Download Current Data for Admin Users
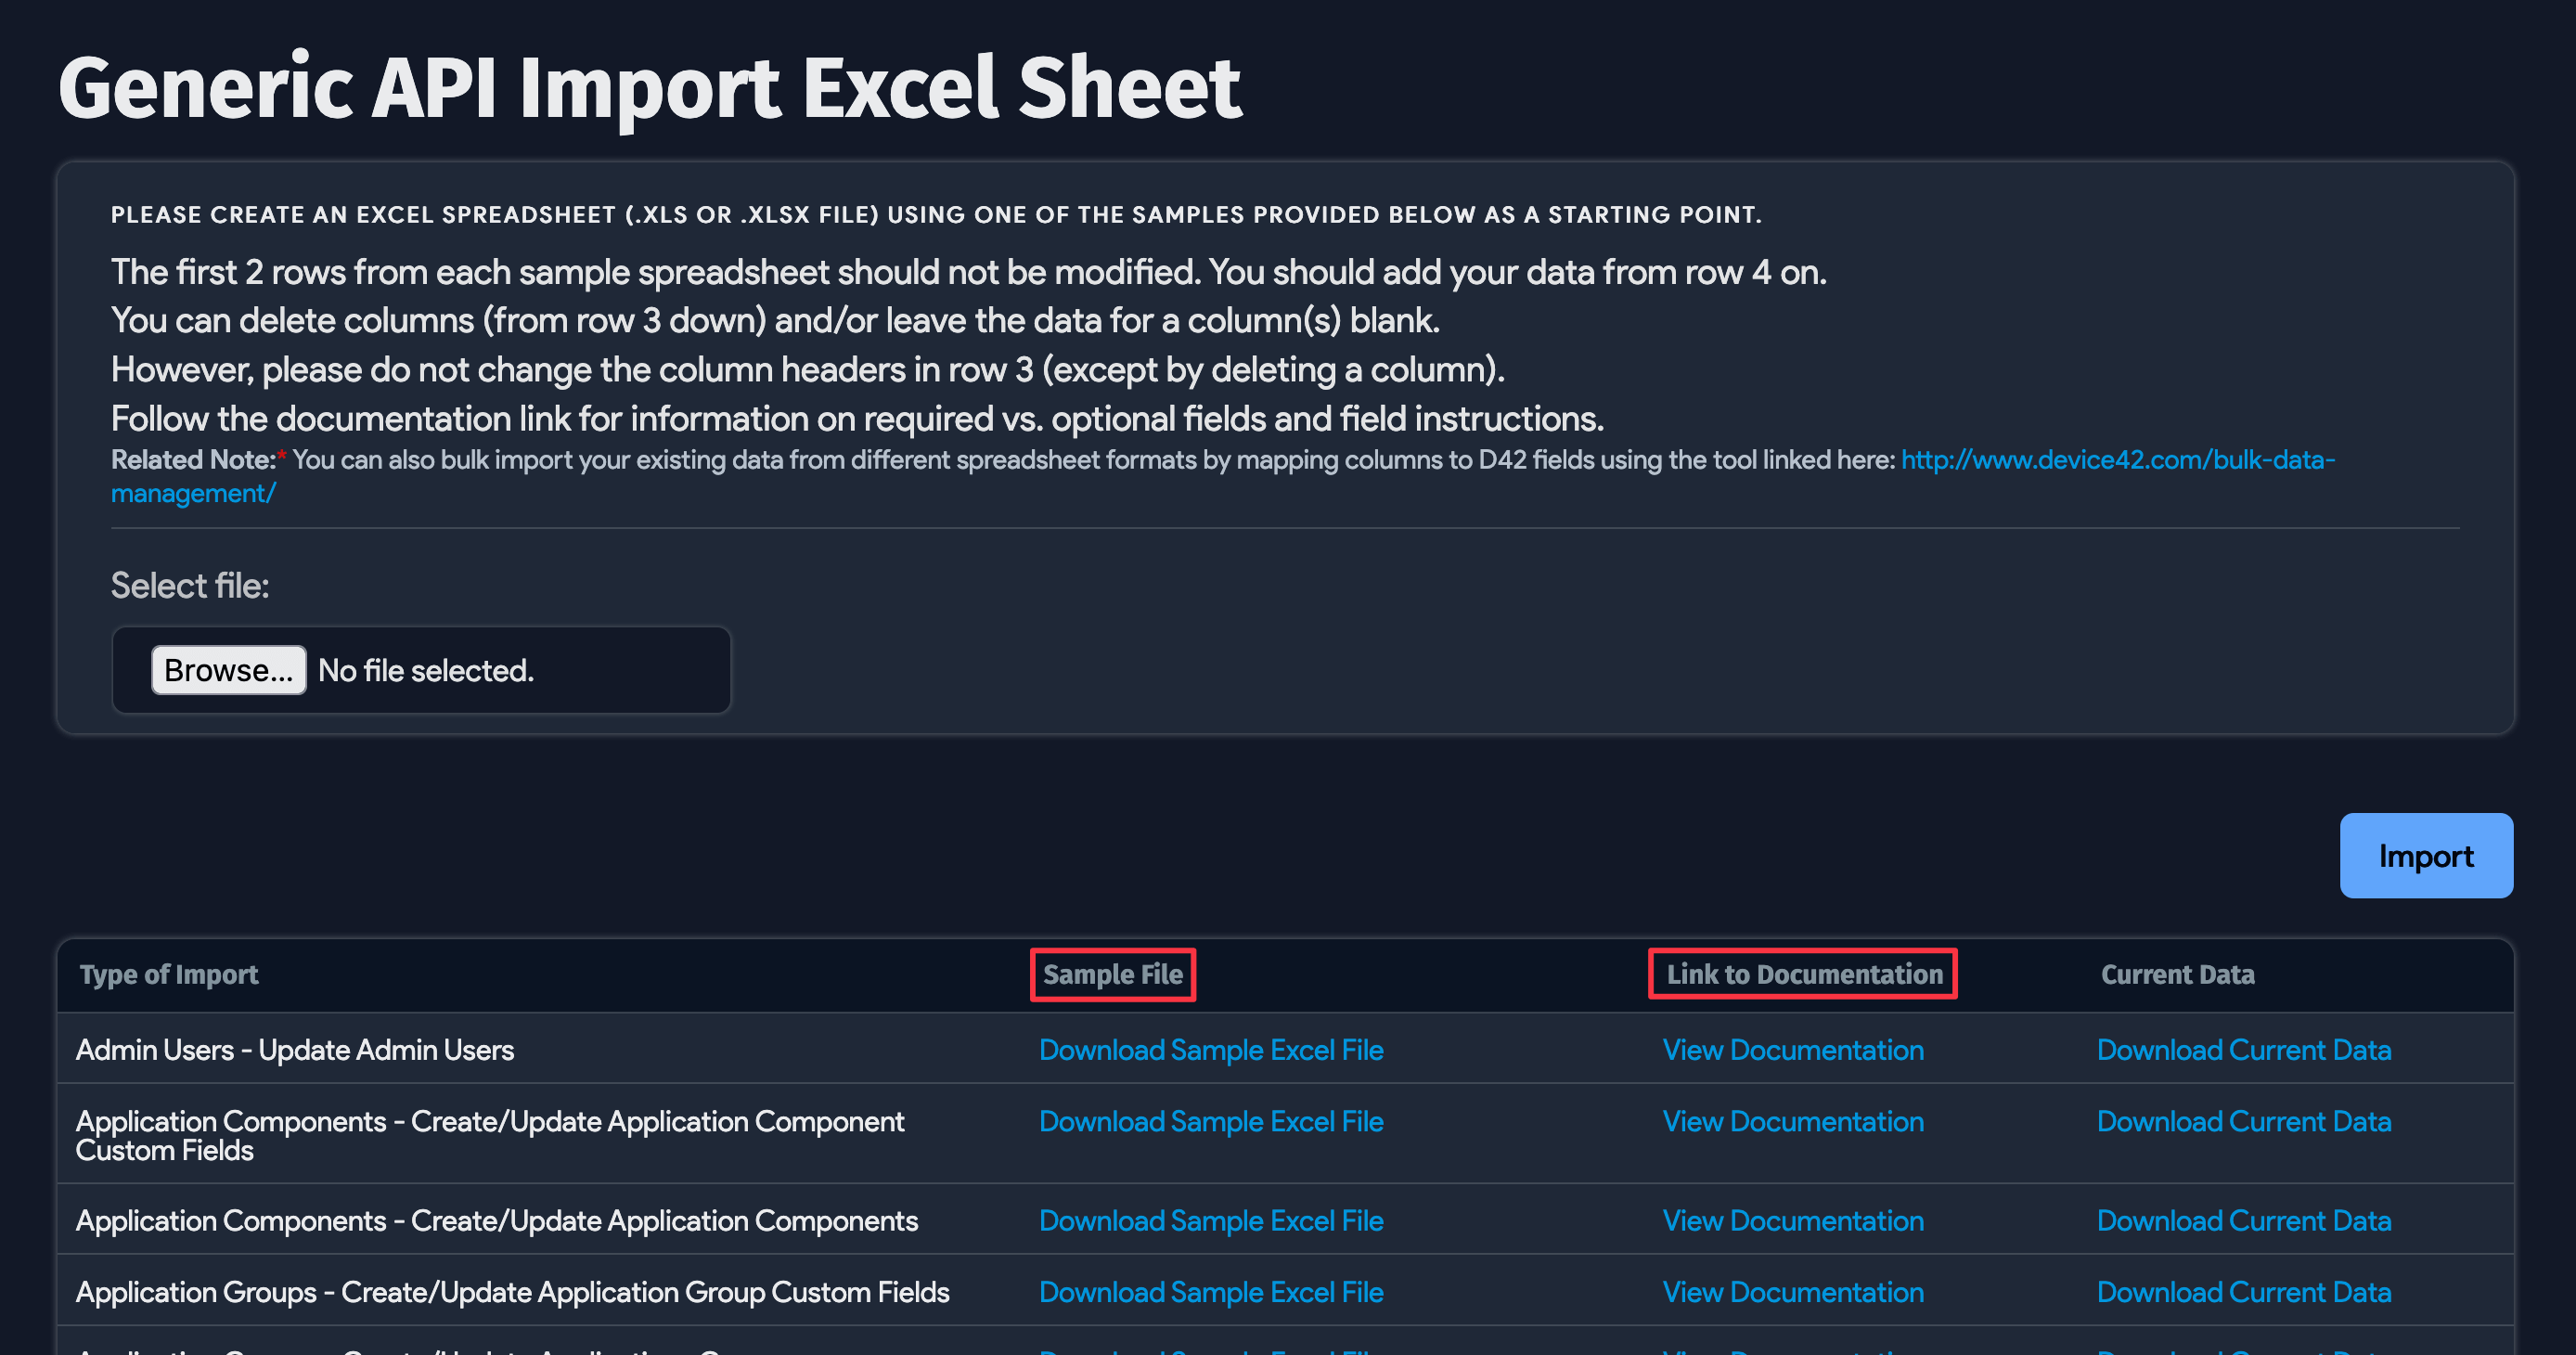The width and height of the screenshot is (2576, 1355). [2243, 1050]
